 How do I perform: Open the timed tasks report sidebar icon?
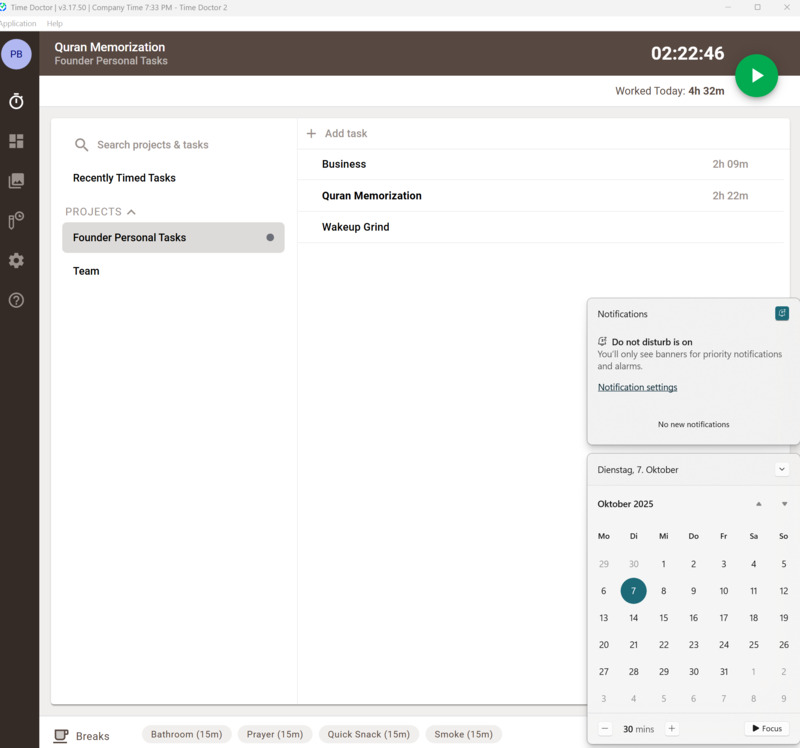(16, 221)
